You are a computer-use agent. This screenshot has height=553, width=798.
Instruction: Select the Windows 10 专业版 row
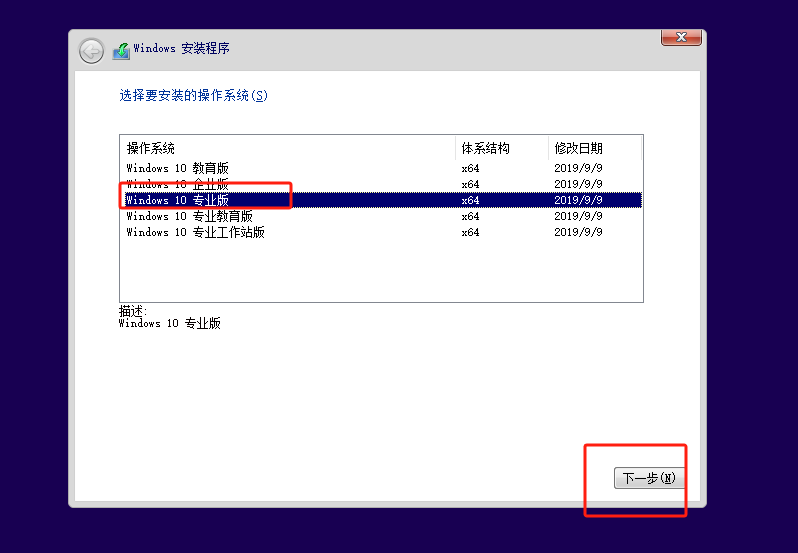(x=381, y=200)
